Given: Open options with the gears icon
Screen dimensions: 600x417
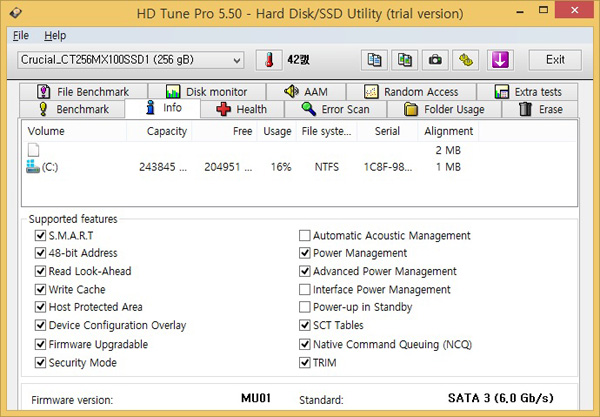Looking at the screenshot, I should (465, 60).
